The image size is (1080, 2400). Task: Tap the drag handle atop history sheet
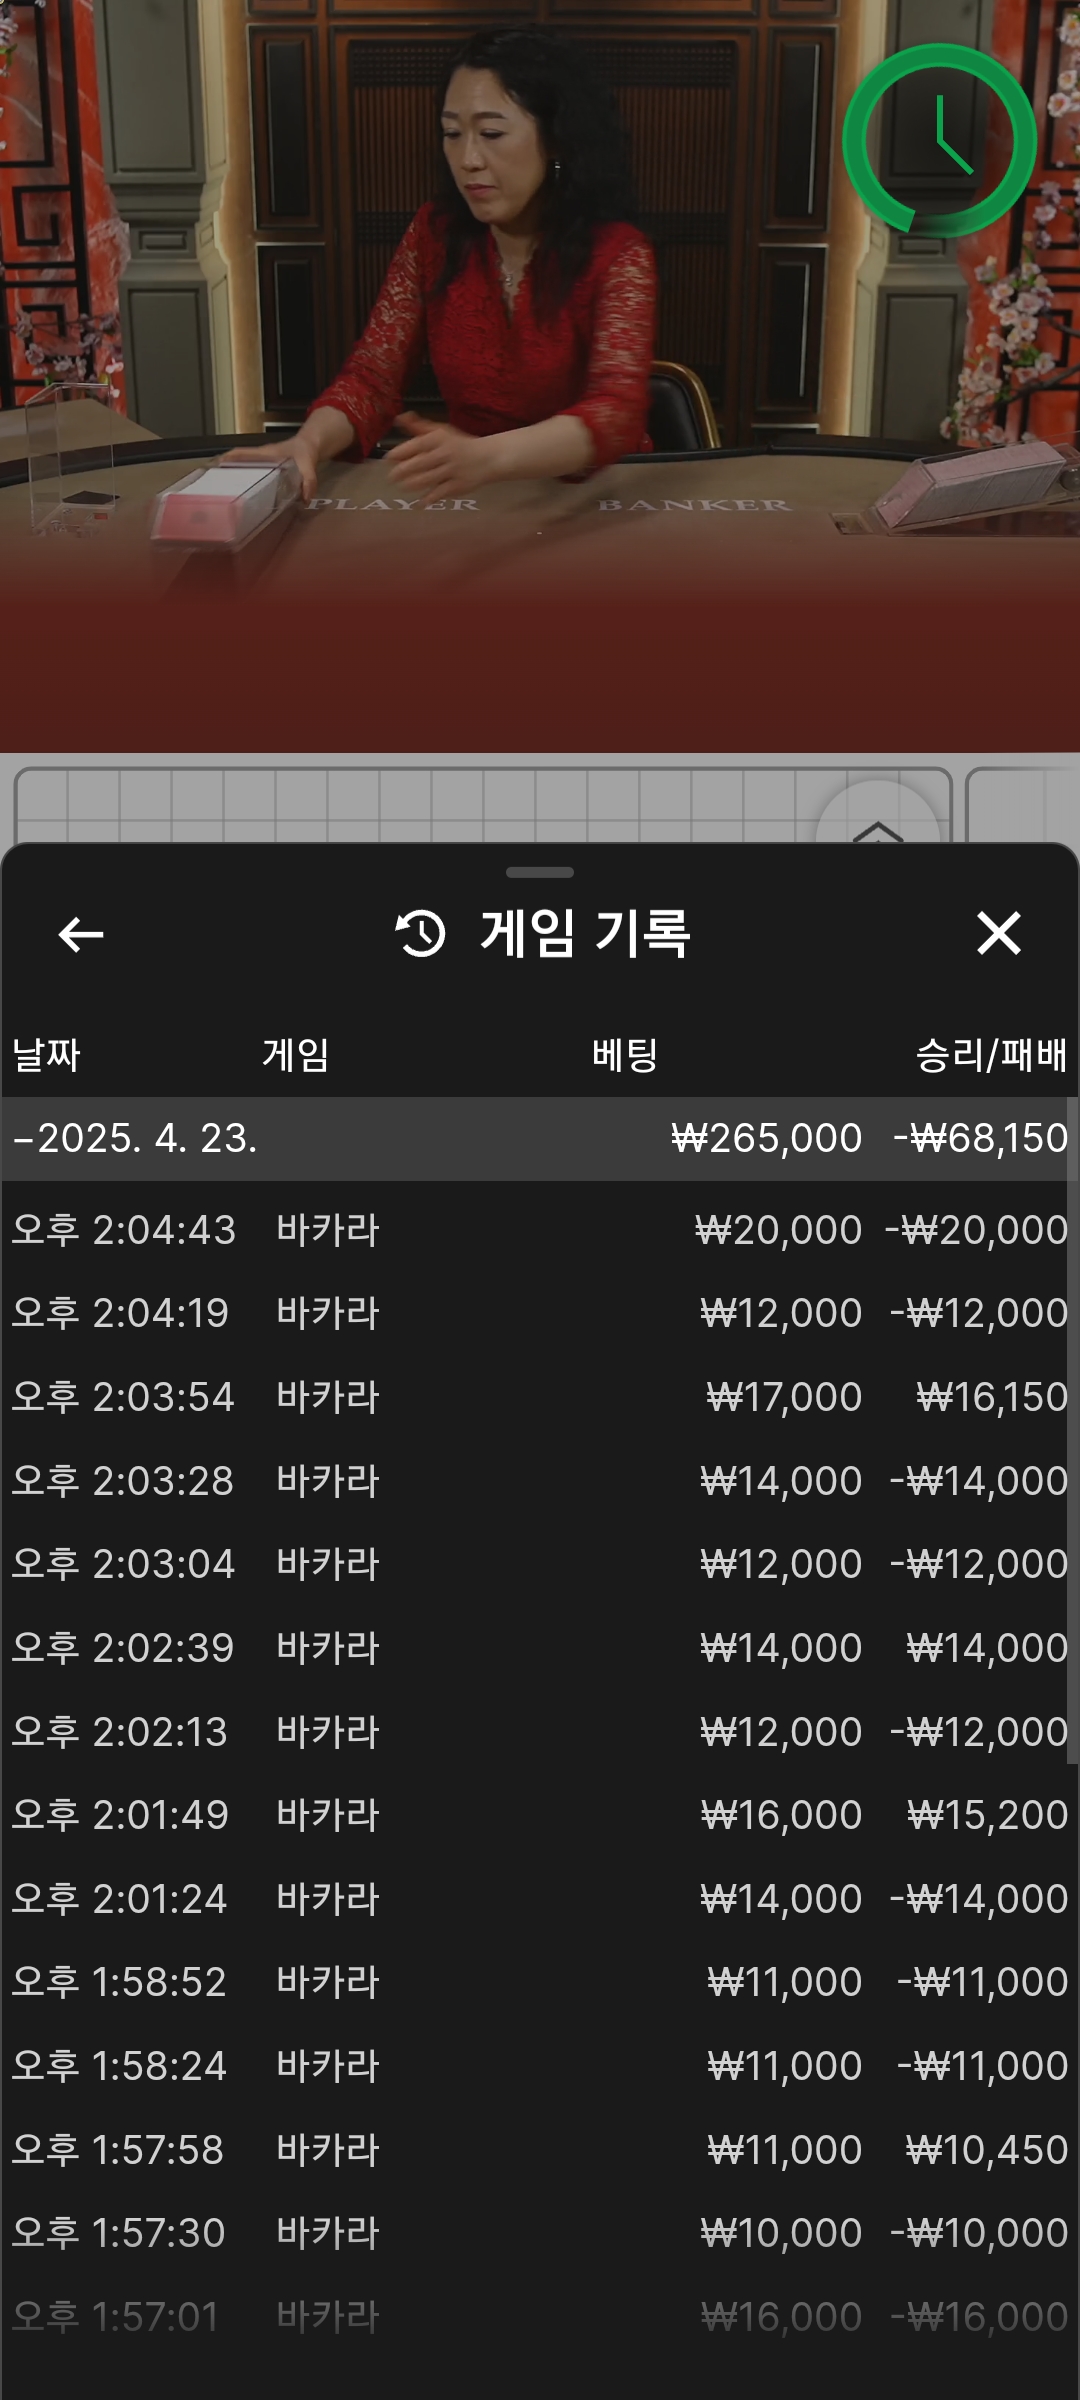[x=540, y=873]
